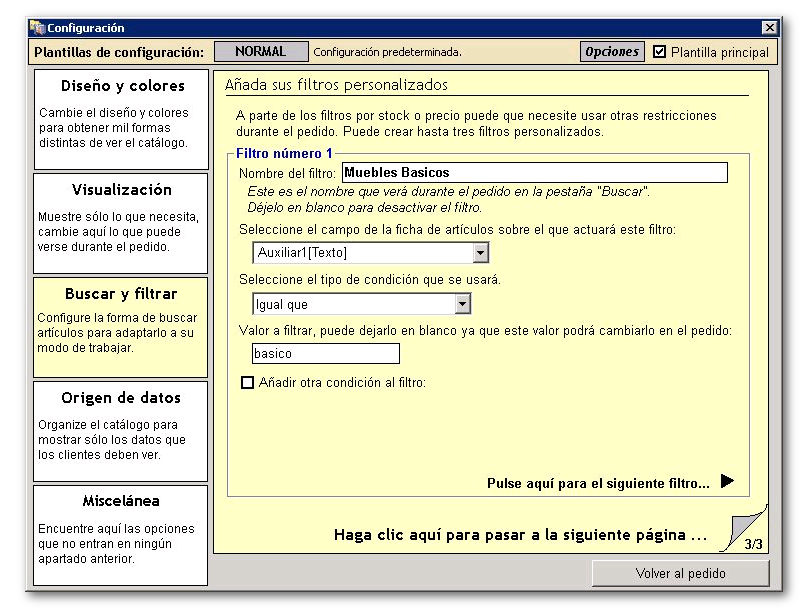Click the Configuración window title icon
The width and height of the screenshot is (802, 611).
37,27
